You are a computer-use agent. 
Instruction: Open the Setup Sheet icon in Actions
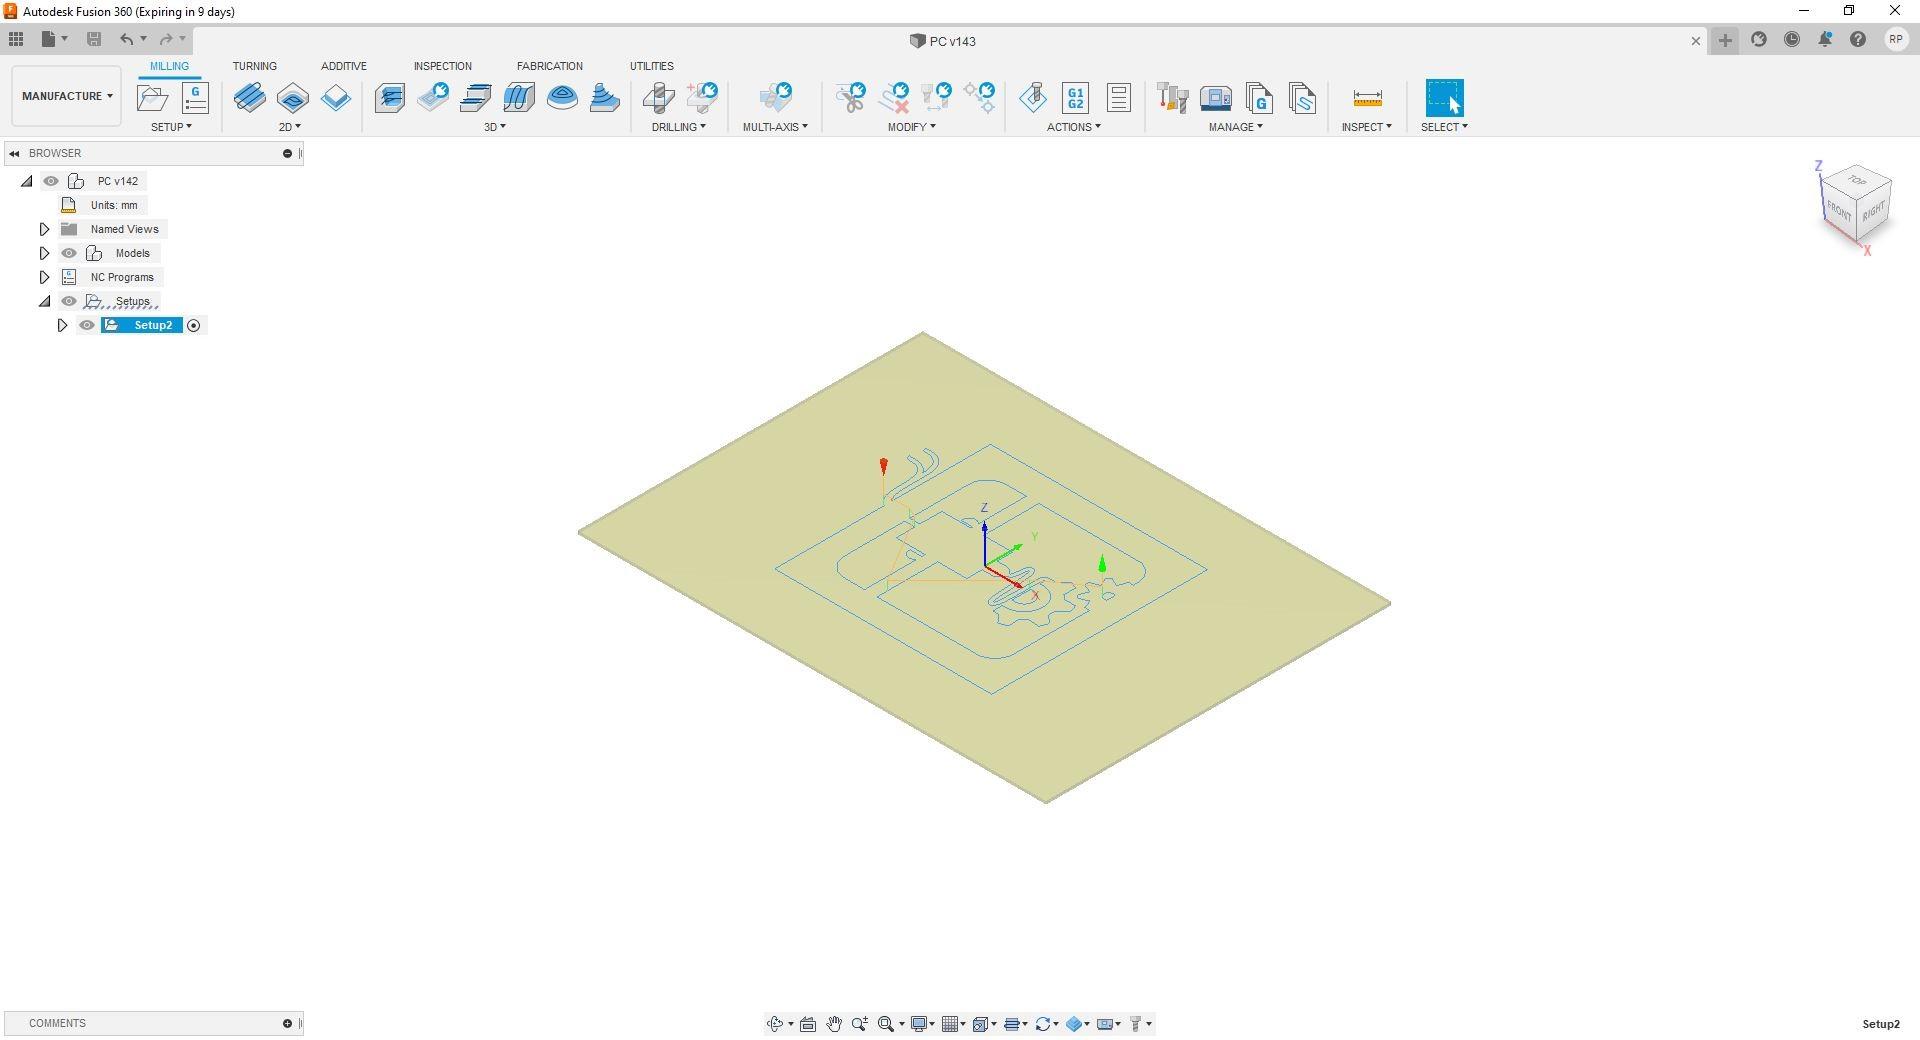[x=1119, y=98]
